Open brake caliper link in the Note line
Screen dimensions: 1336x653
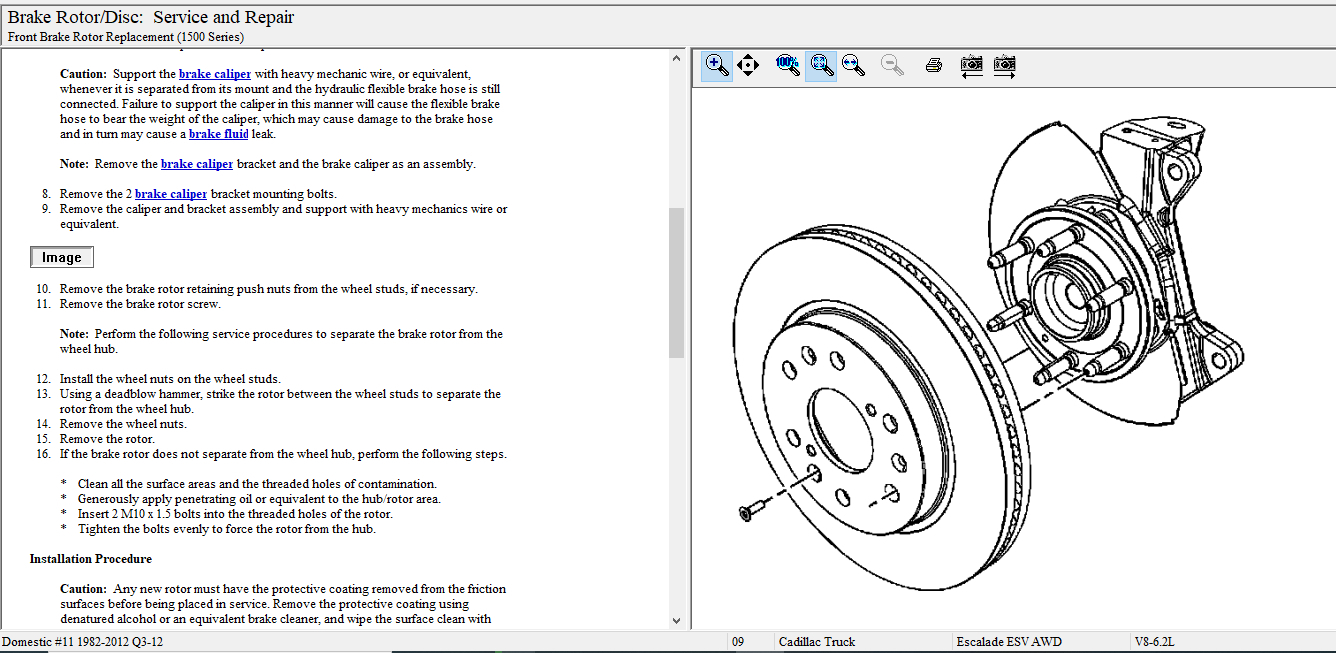[x=197, y=164]
